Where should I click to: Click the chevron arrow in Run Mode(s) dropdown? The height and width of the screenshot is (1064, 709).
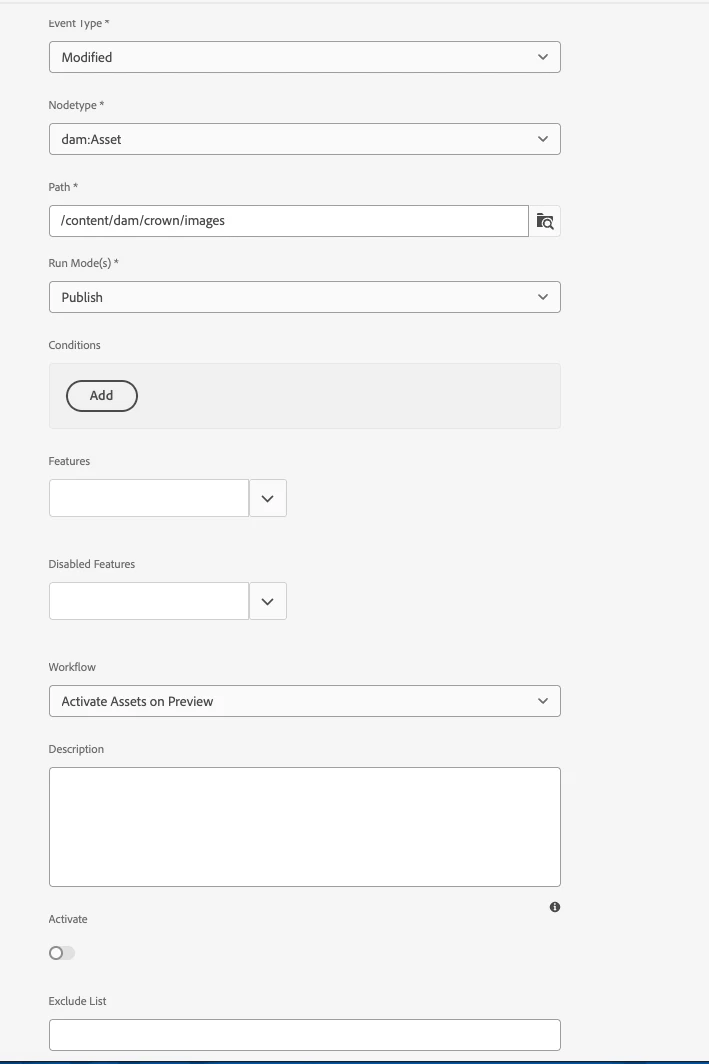(x=543, y=297)
